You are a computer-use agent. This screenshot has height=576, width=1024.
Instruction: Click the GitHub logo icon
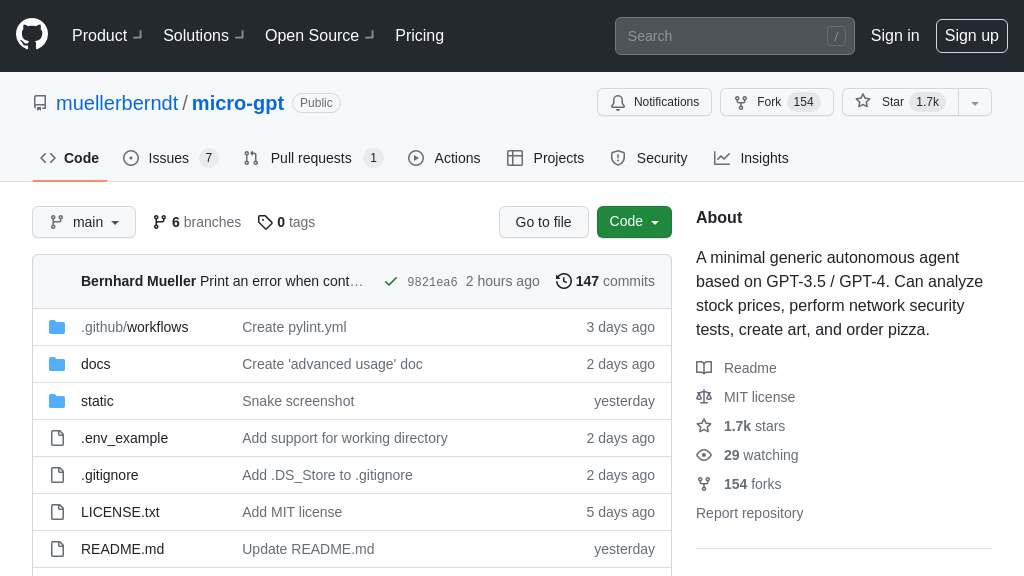[x=32, y=34]
